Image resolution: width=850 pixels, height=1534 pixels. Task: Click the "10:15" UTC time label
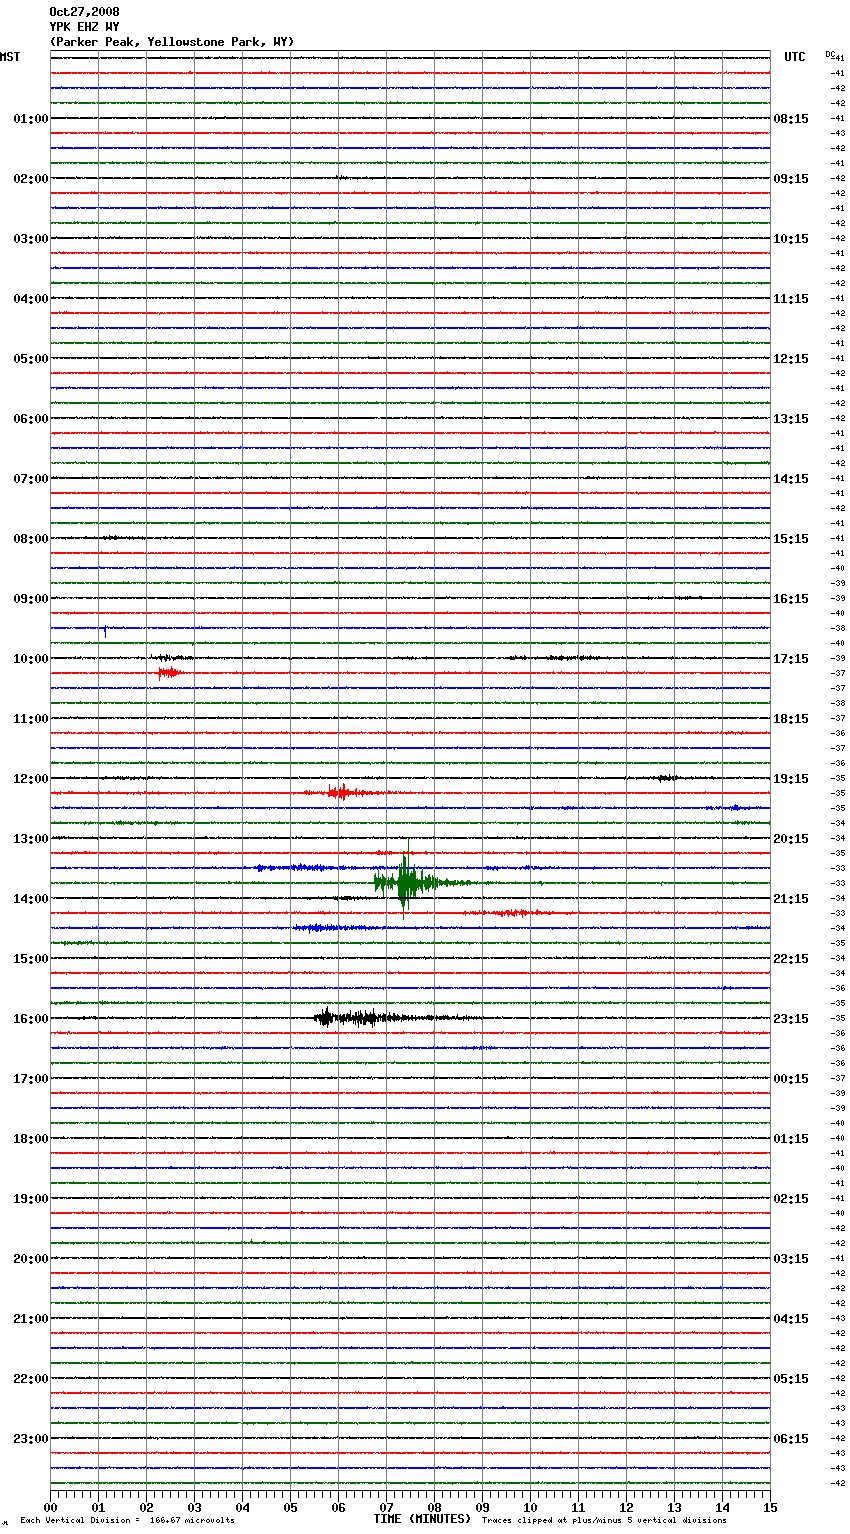point(791,239)
